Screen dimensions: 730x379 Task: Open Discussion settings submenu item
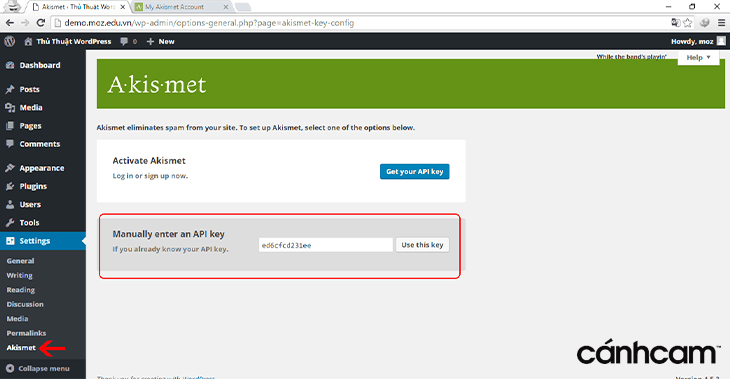[x=25, y=304]
